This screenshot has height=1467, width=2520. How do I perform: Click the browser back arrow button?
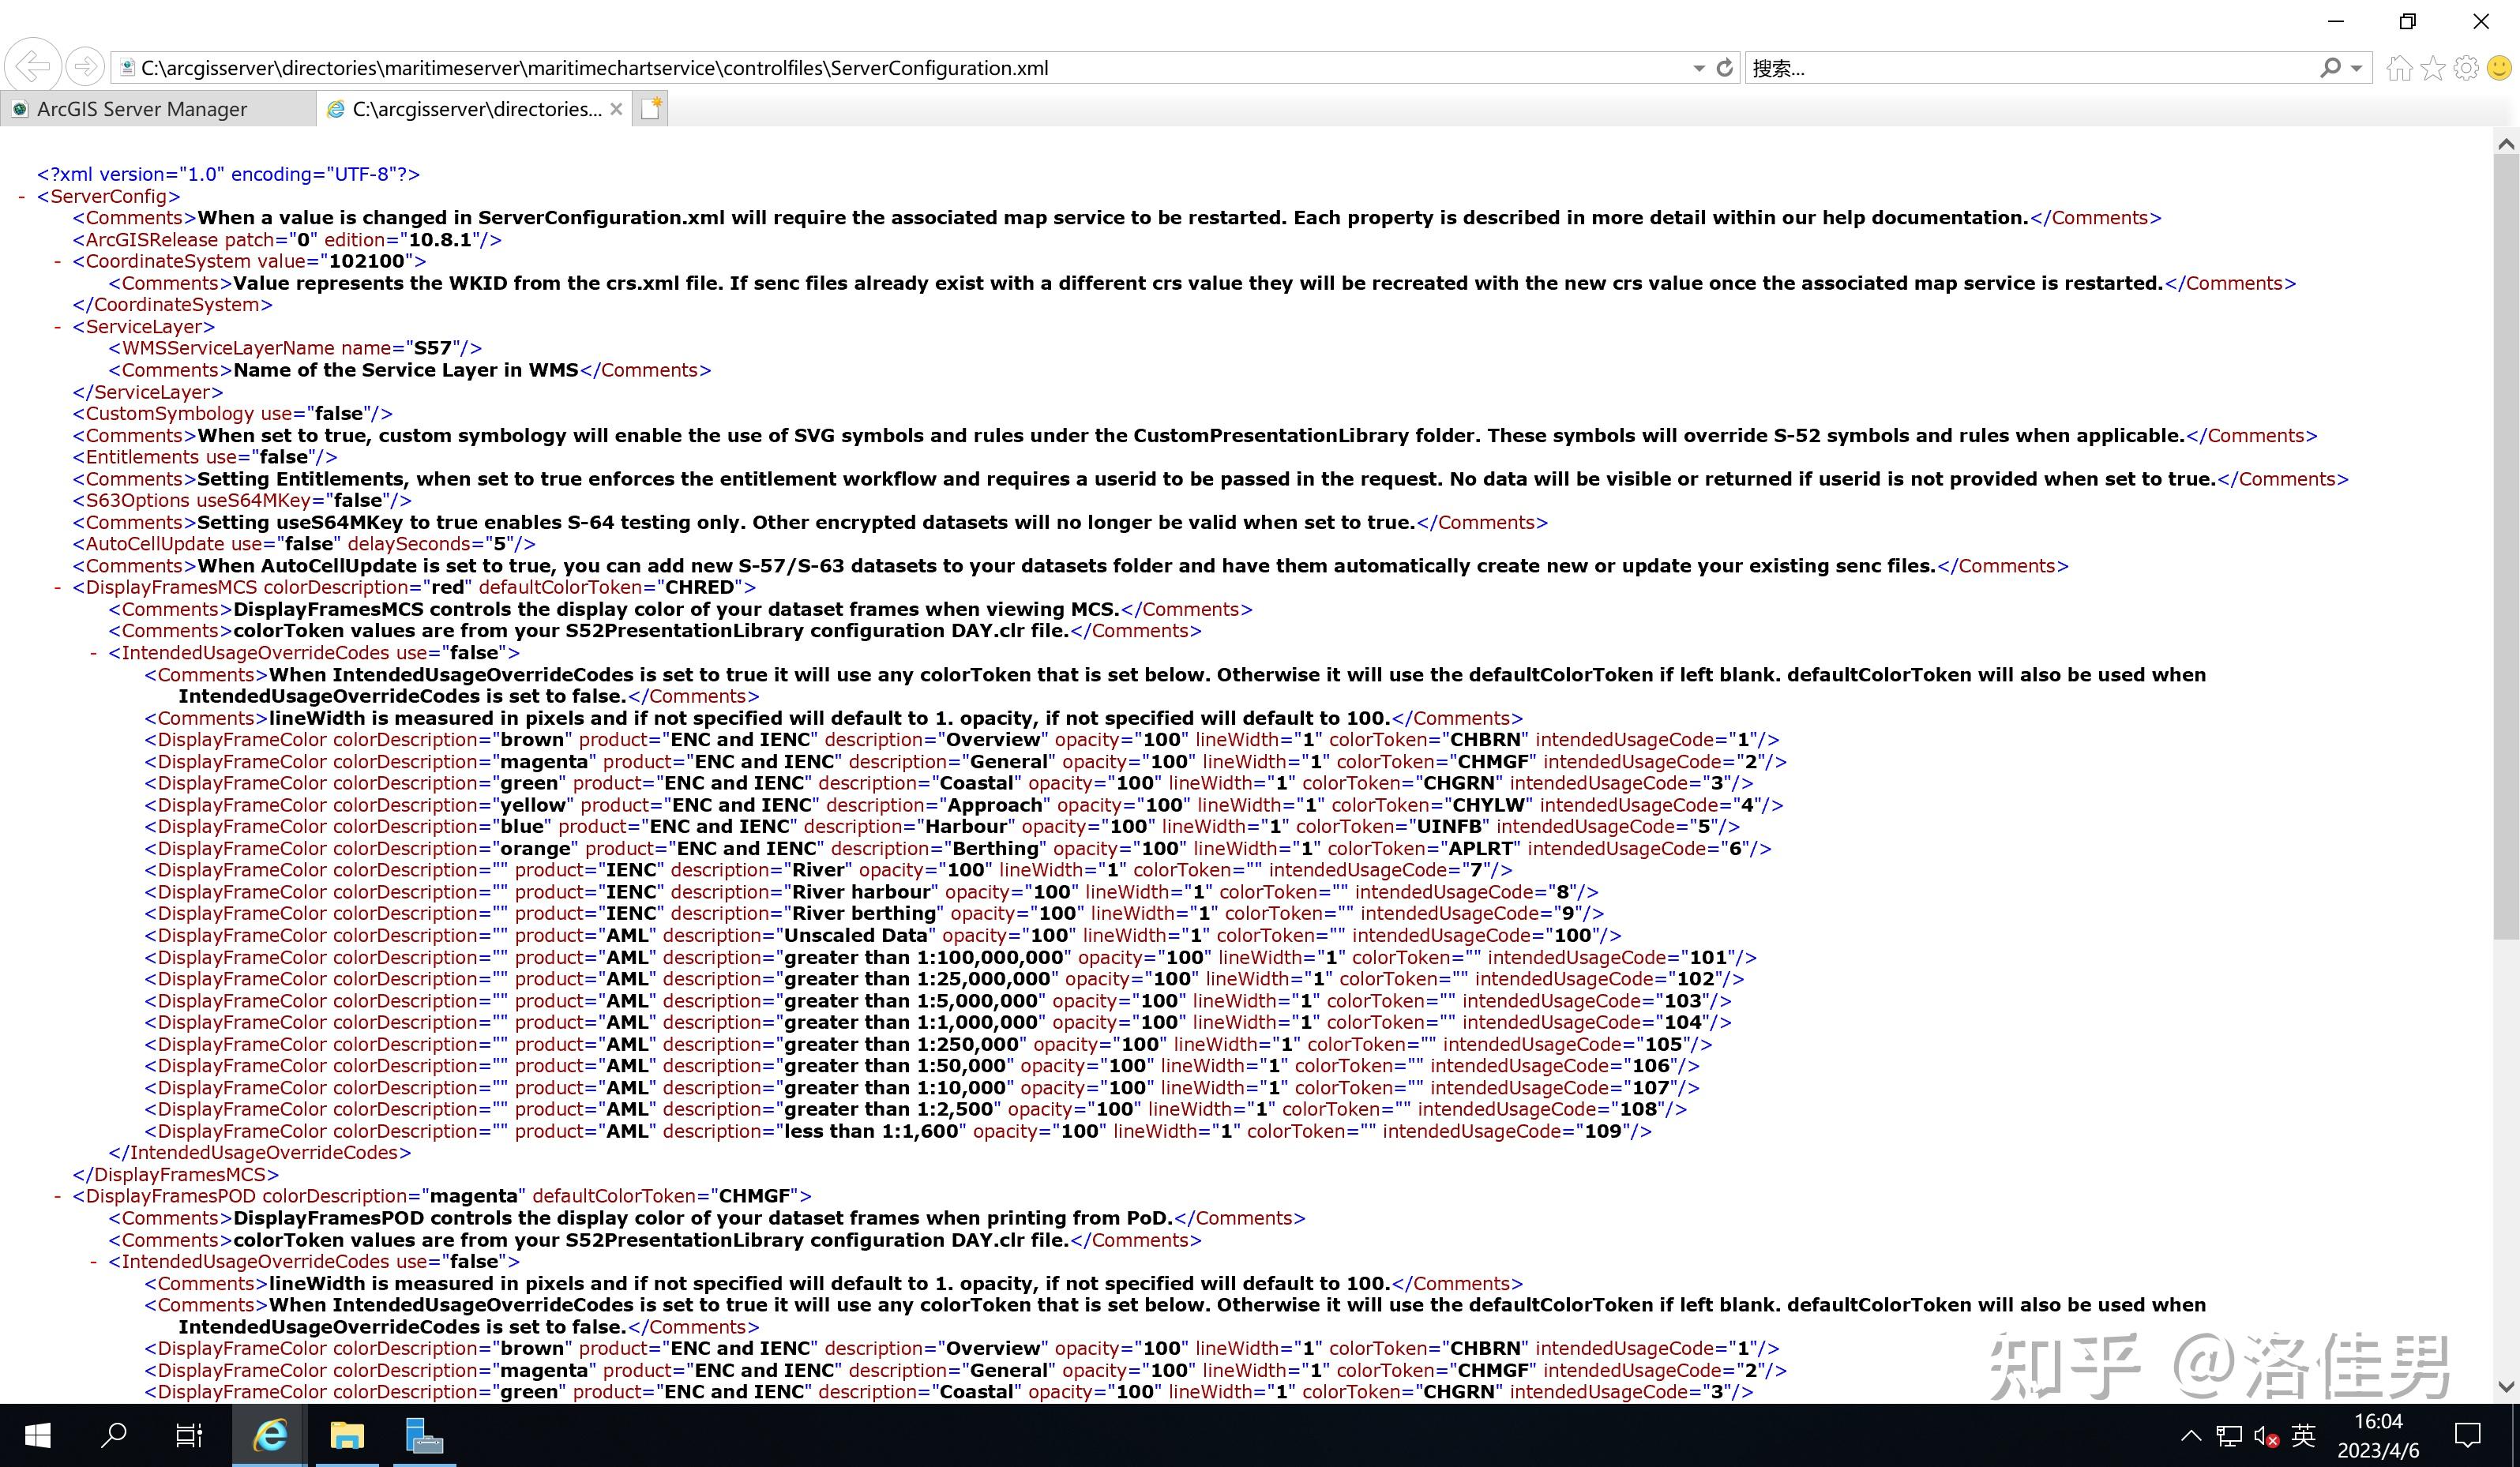pos(33,67)
